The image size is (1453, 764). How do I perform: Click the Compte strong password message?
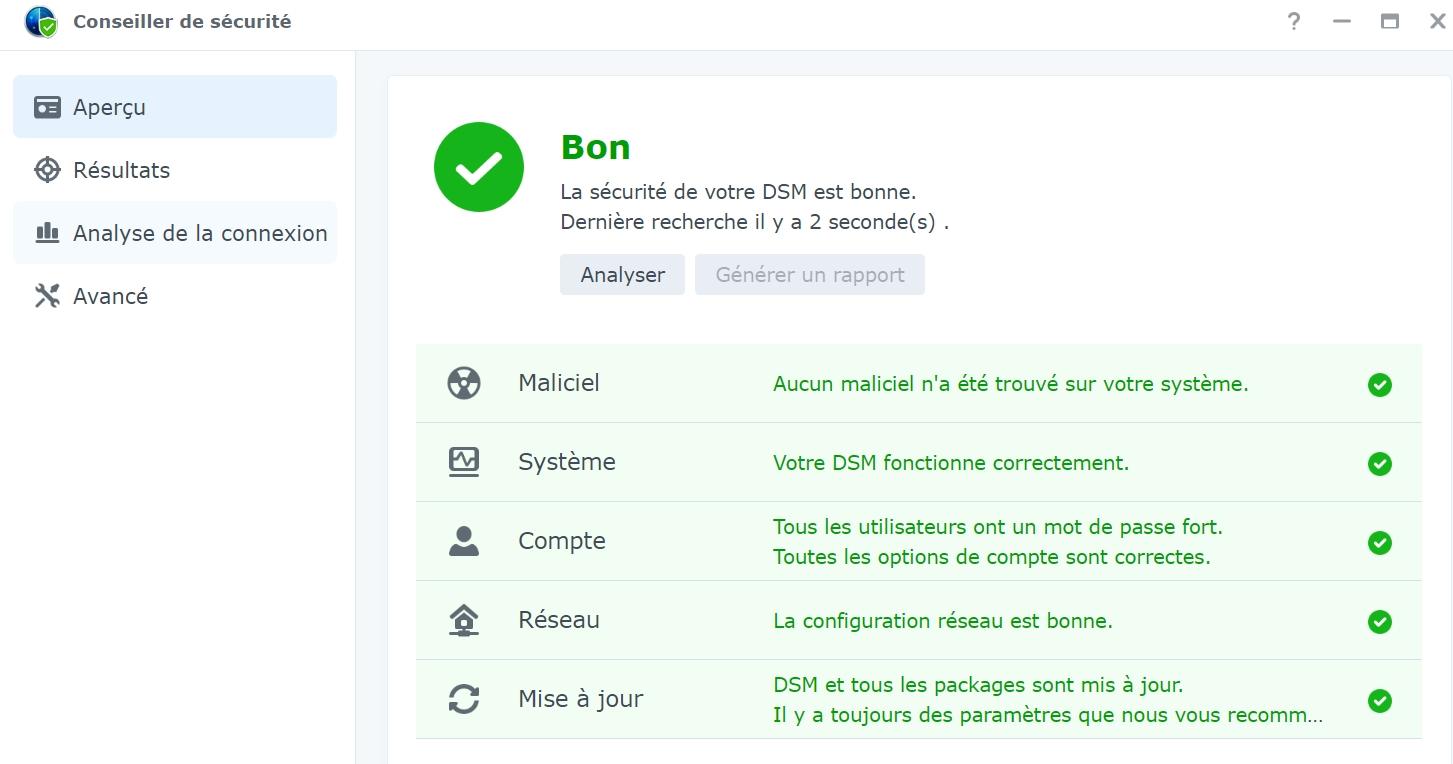pyautogui.click(x=997, y=526)
